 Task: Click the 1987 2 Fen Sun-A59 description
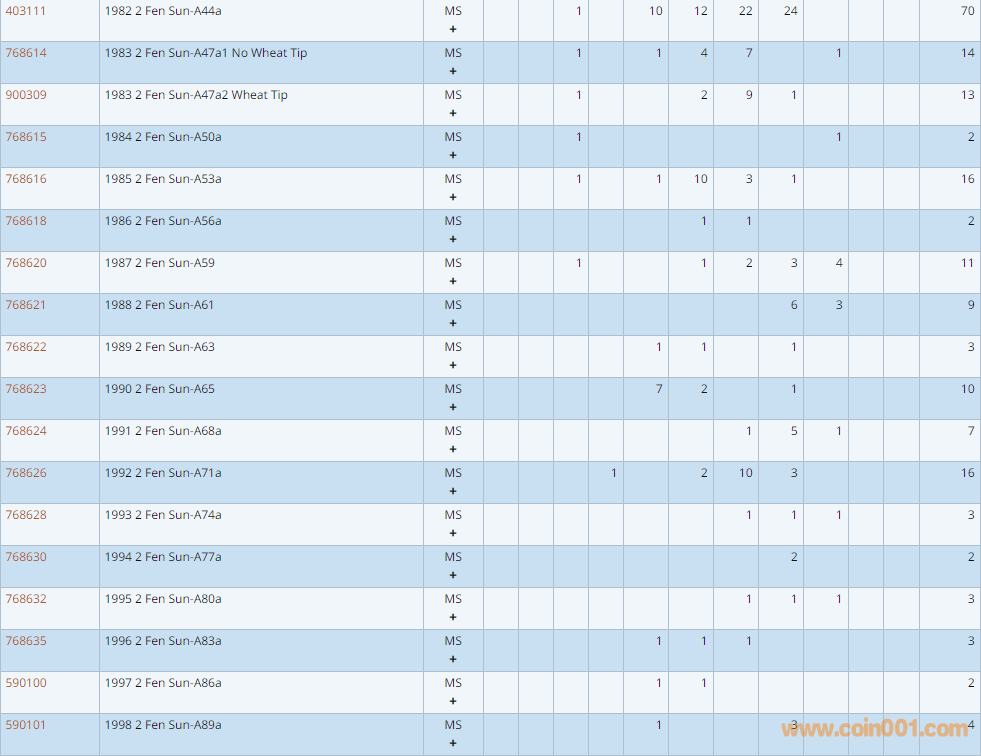point(159,263)
